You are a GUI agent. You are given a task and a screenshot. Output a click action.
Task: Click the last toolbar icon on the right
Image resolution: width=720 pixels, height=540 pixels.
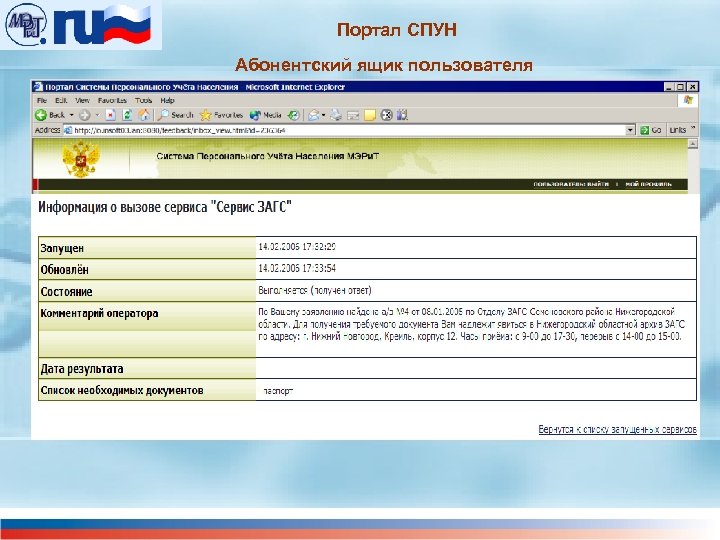[x=402, y=115]
